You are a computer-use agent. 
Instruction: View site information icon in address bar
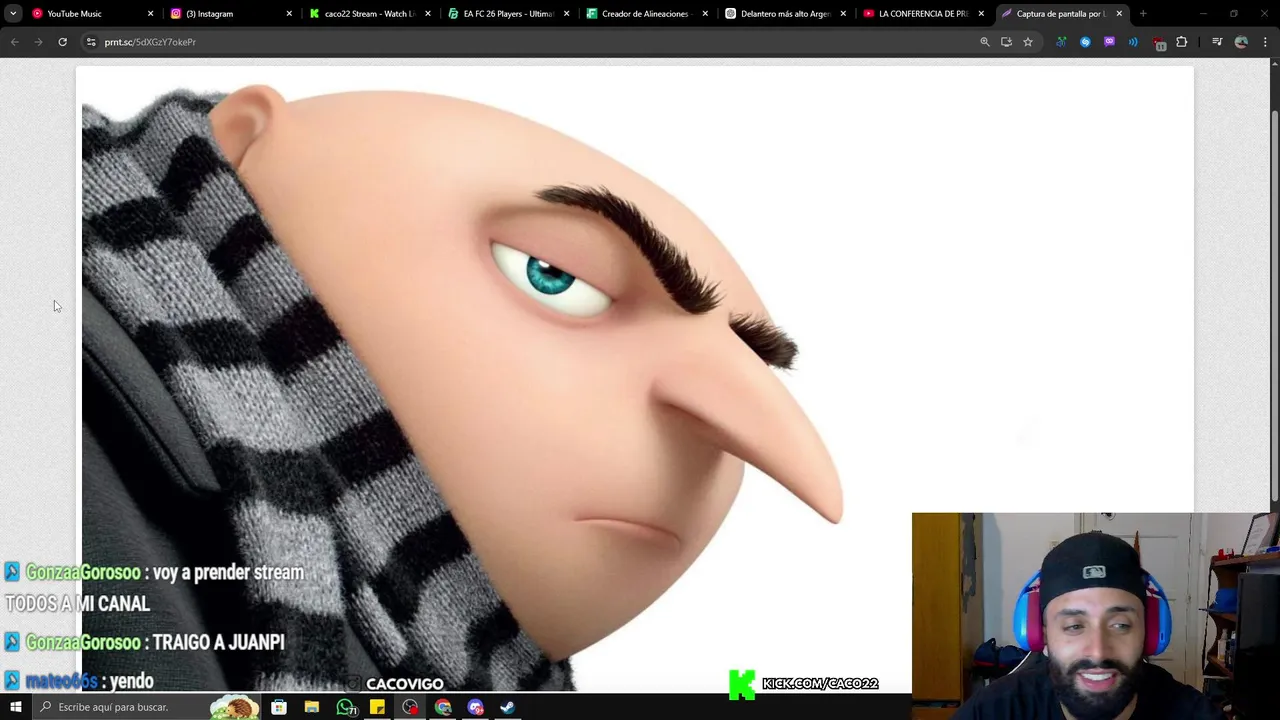(x=91, y=42)
